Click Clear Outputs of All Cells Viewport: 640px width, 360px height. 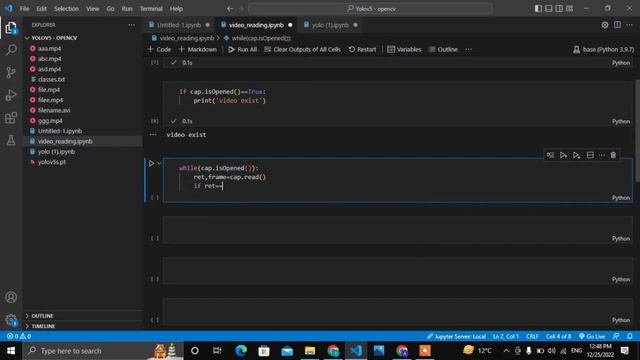point(302,49)
